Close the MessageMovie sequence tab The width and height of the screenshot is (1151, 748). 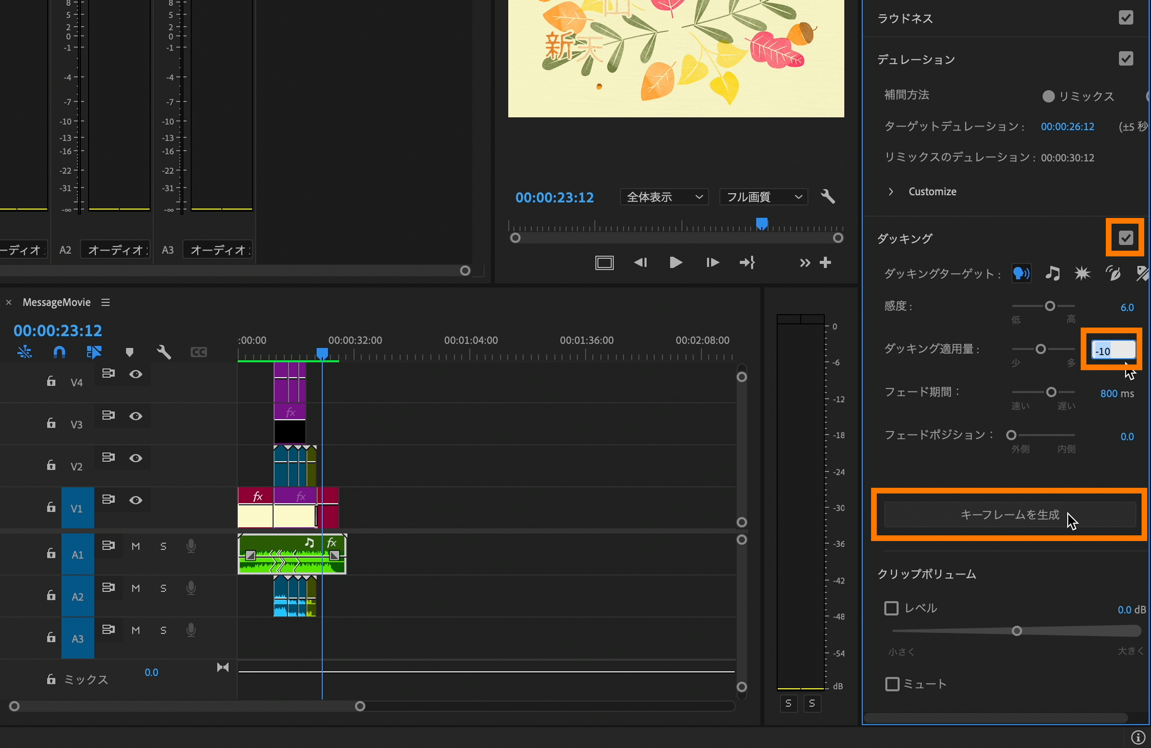point(9,302)
